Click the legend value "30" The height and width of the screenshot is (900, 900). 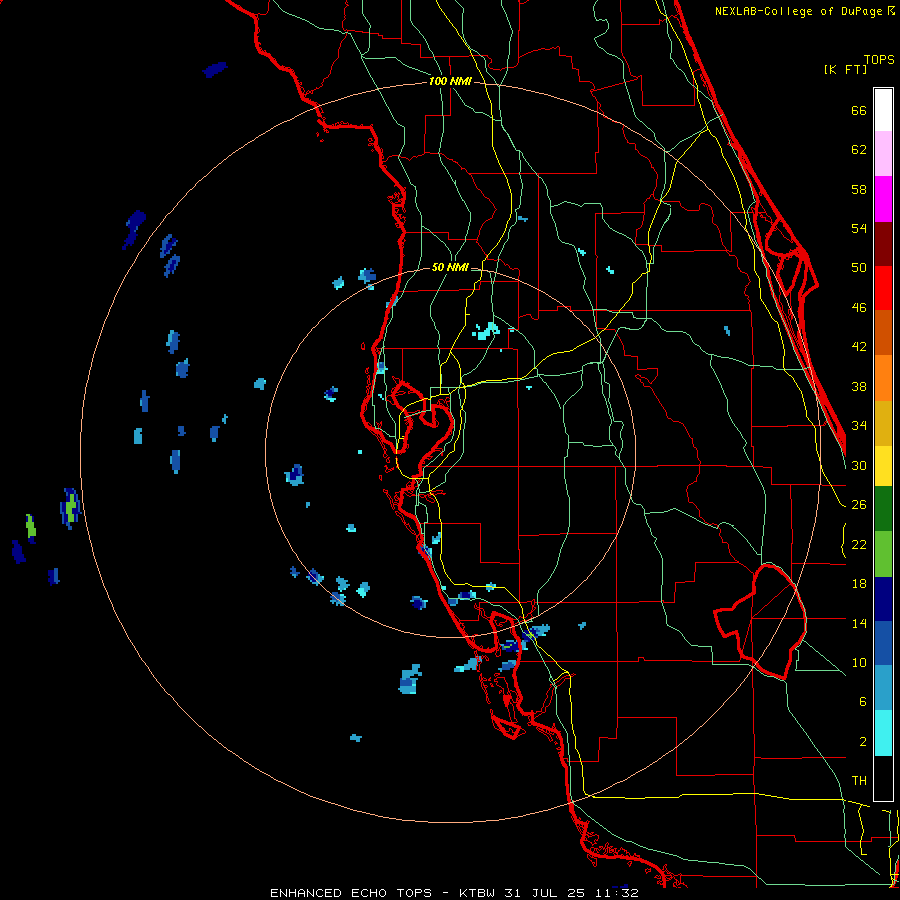[859, 465]
